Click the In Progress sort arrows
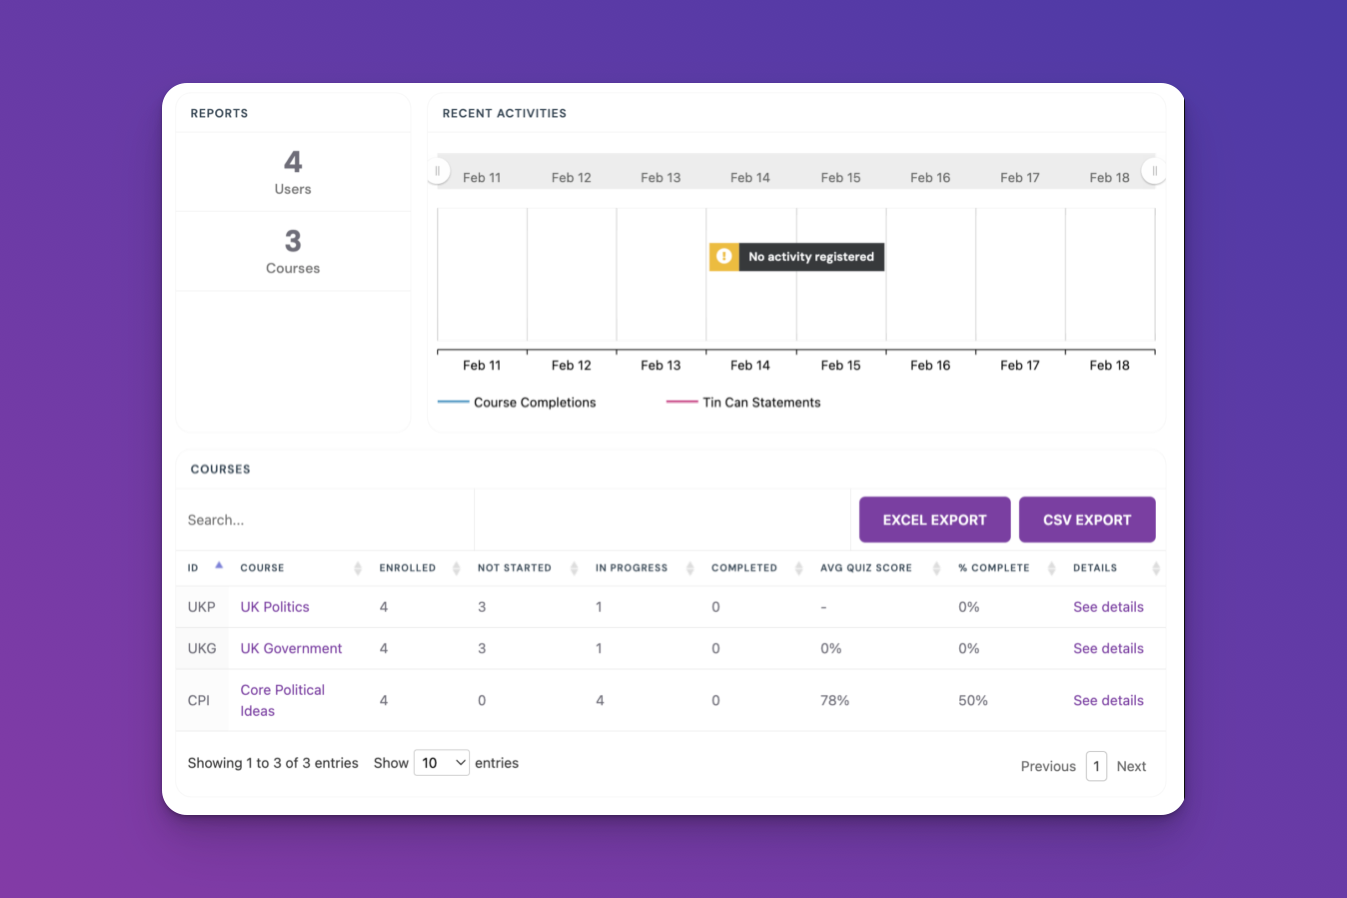Screen dimensions: 1347x898 click(x=690, y=568)
